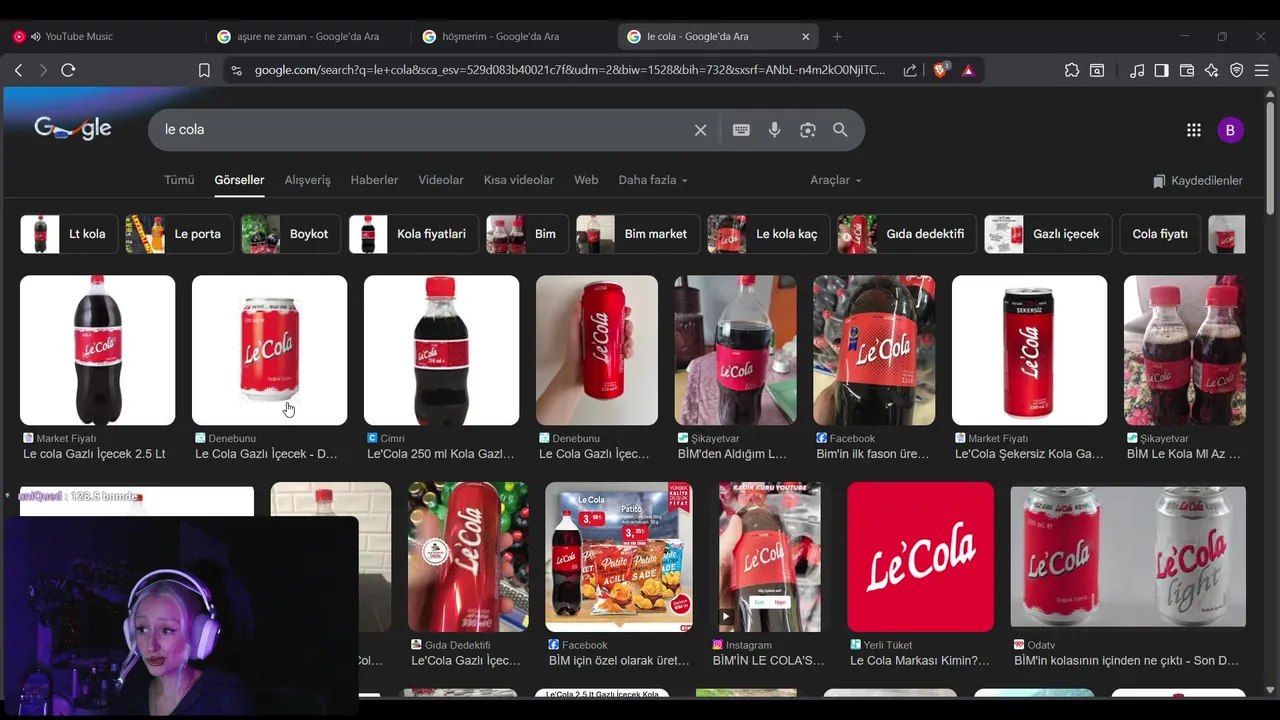The image size is (1280, 720).
Task: Click the Brave Shields lion icon
Action: [940, 70]
